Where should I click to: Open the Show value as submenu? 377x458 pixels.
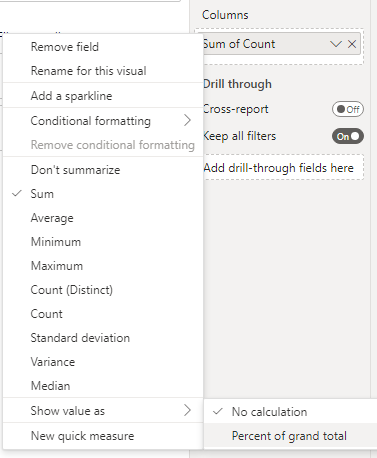coord(103,410)
